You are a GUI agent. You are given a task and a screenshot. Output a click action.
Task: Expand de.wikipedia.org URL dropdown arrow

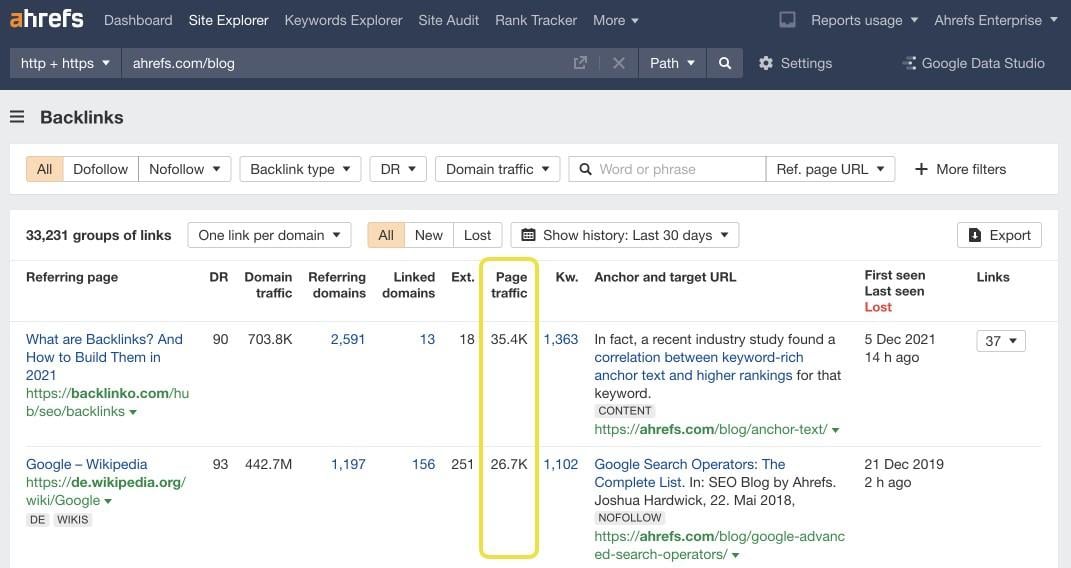108,501
